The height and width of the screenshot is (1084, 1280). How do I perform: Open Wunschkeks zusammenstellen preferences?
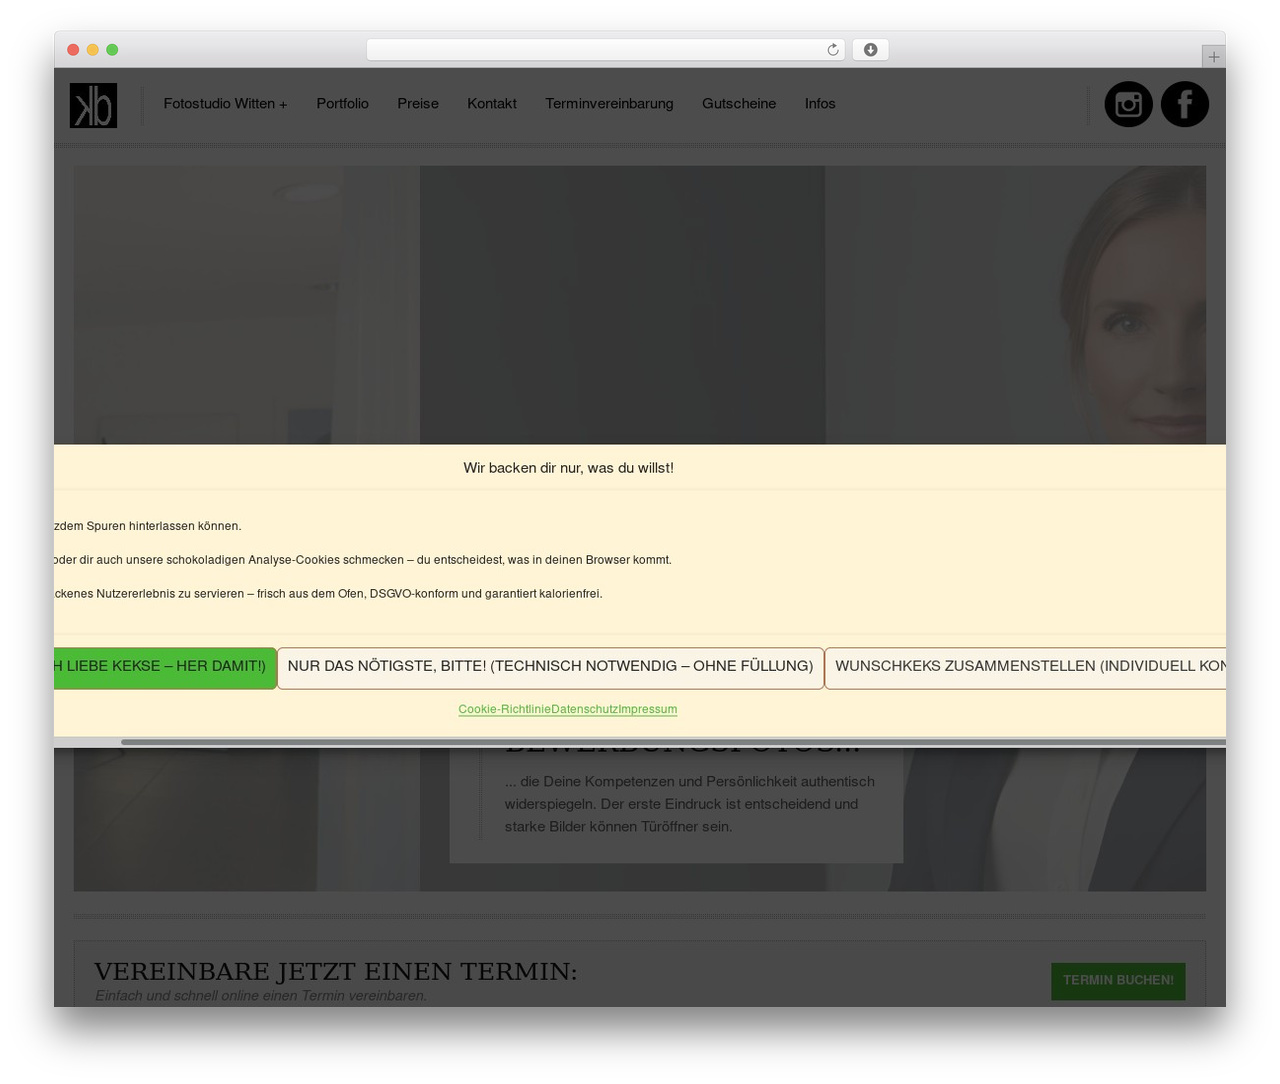1025,668
